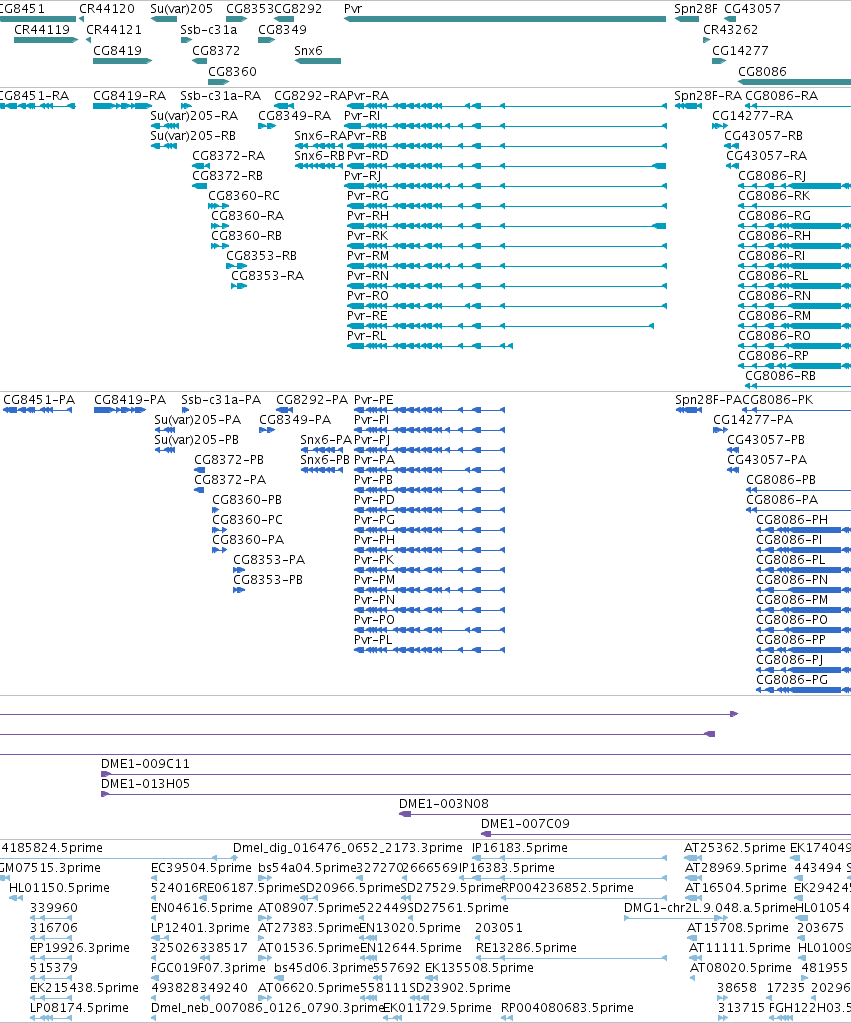The image size is (851, 1023).
Task: Select EST label AT08907.5prime
Action: 309,907
